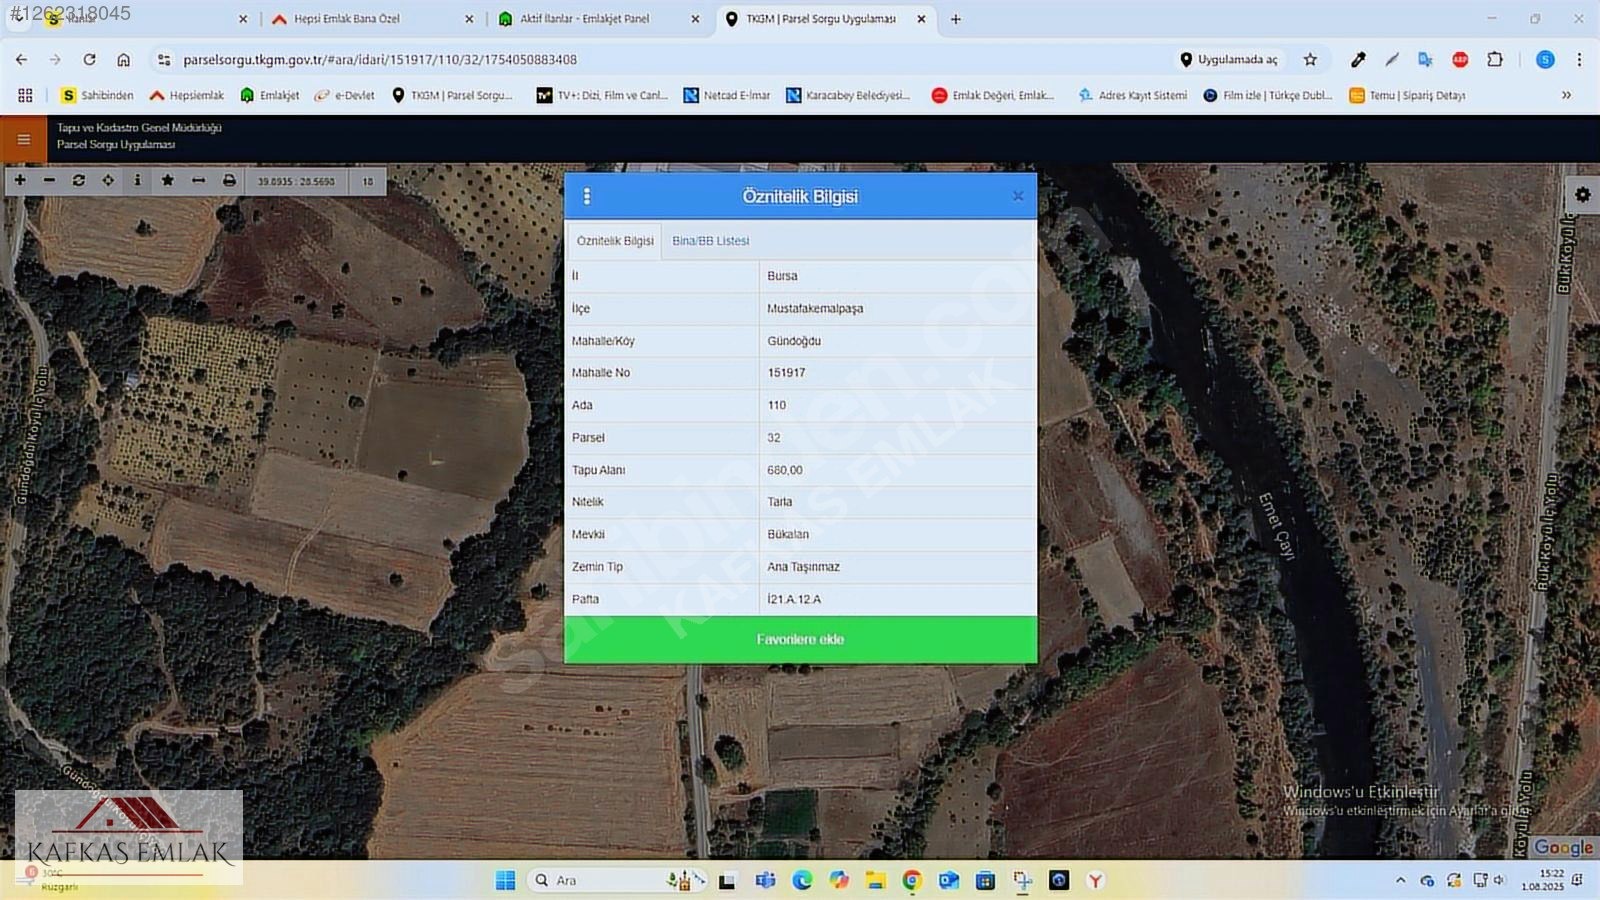Open the Emlakjet bookmark
Viewport: 1600px width, 900px height.
[x=270, y=95]
